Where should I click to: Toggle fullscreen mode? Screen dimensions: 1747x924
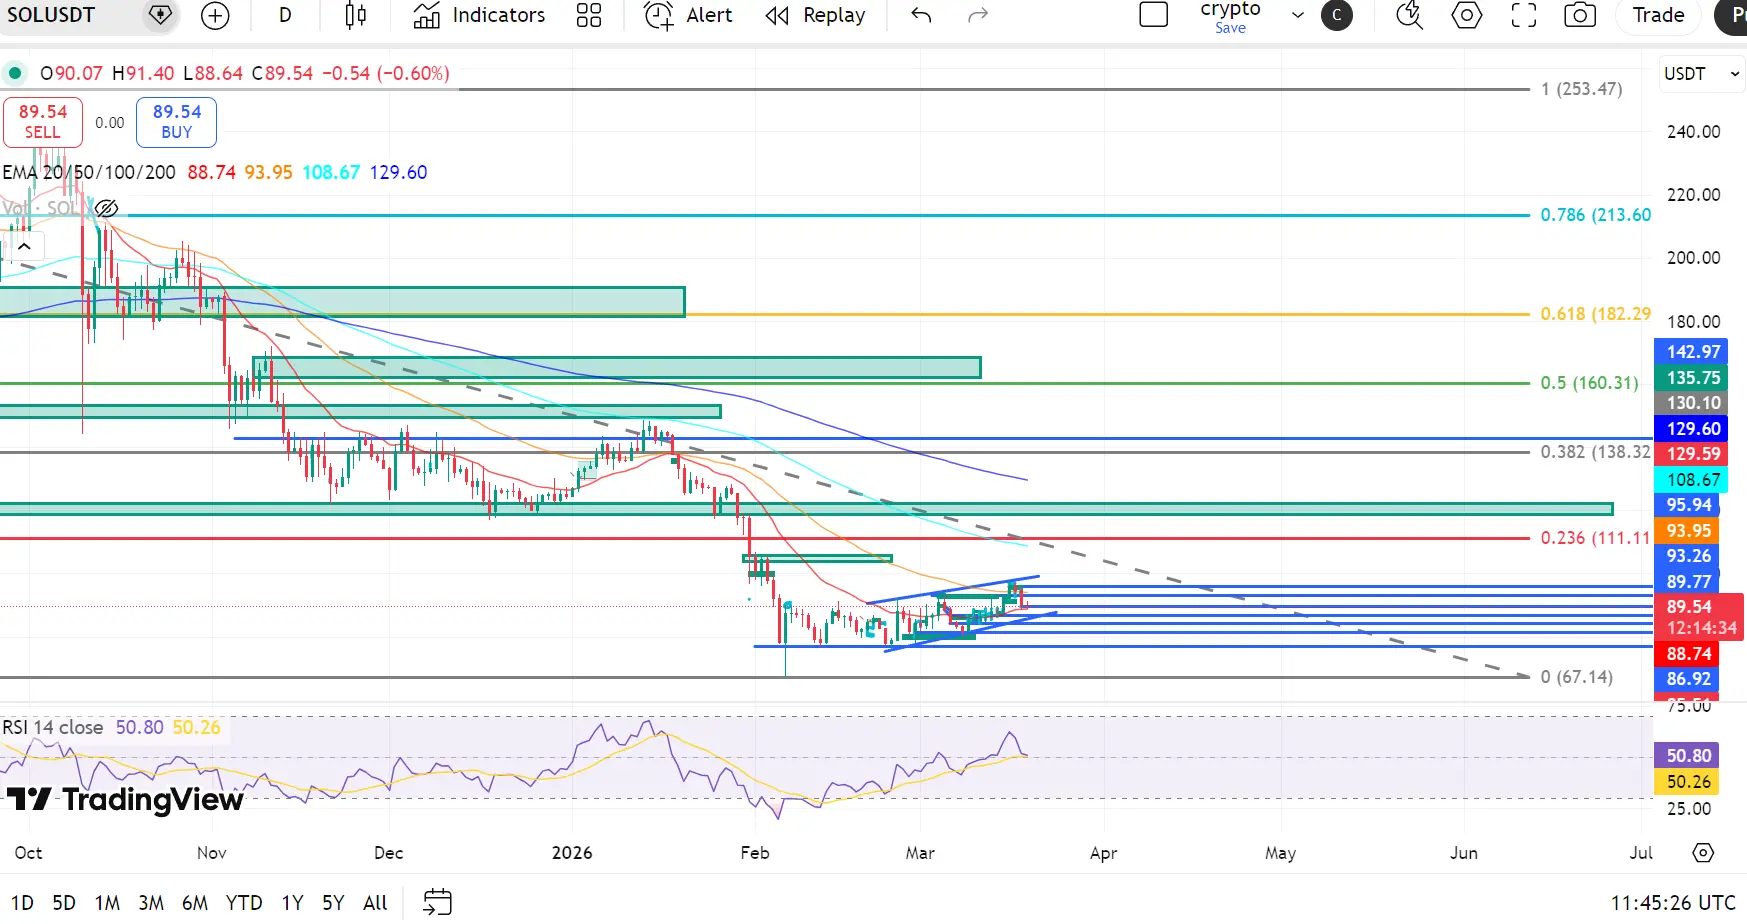point(1524,15)
